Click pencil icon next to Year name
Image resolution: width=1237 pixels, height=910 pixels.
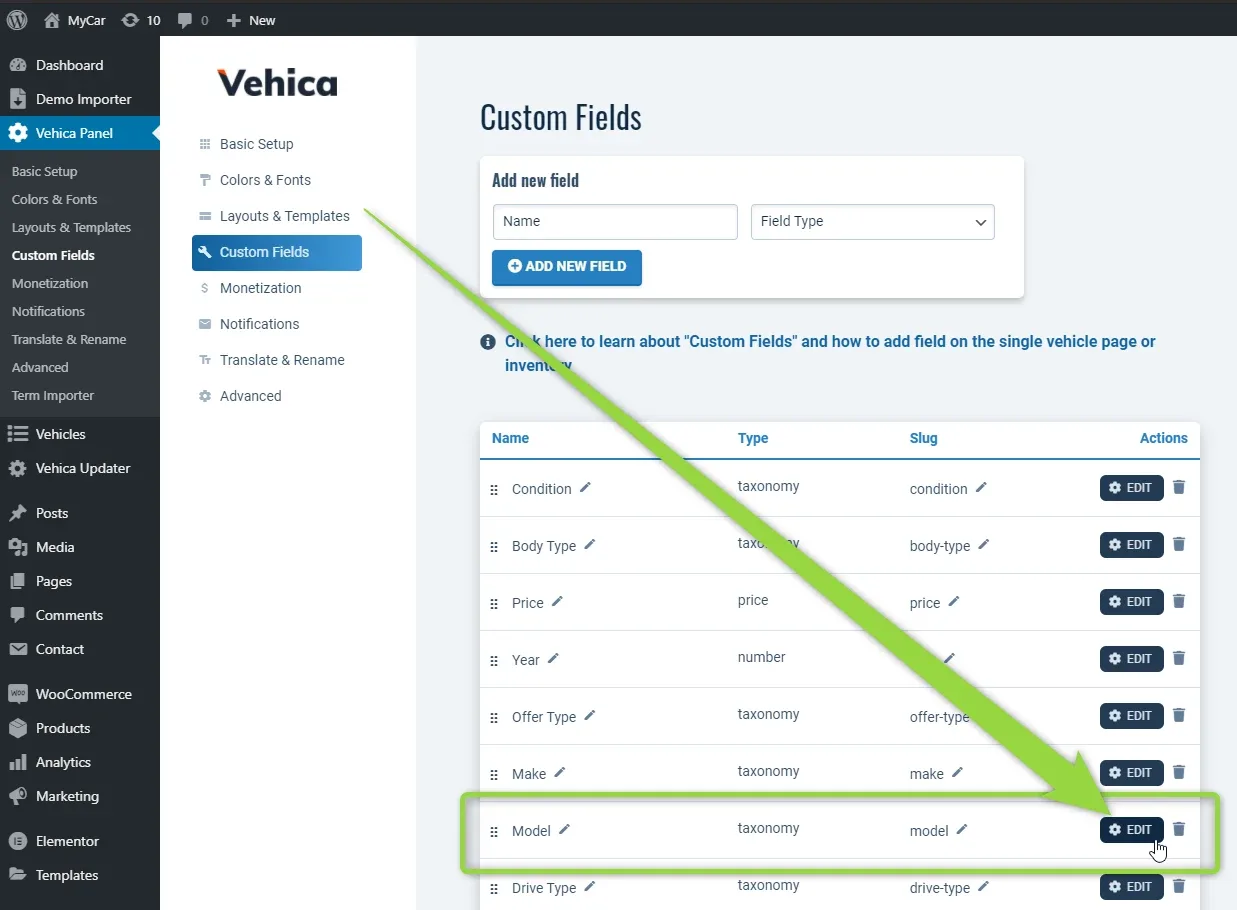(553, 658)
